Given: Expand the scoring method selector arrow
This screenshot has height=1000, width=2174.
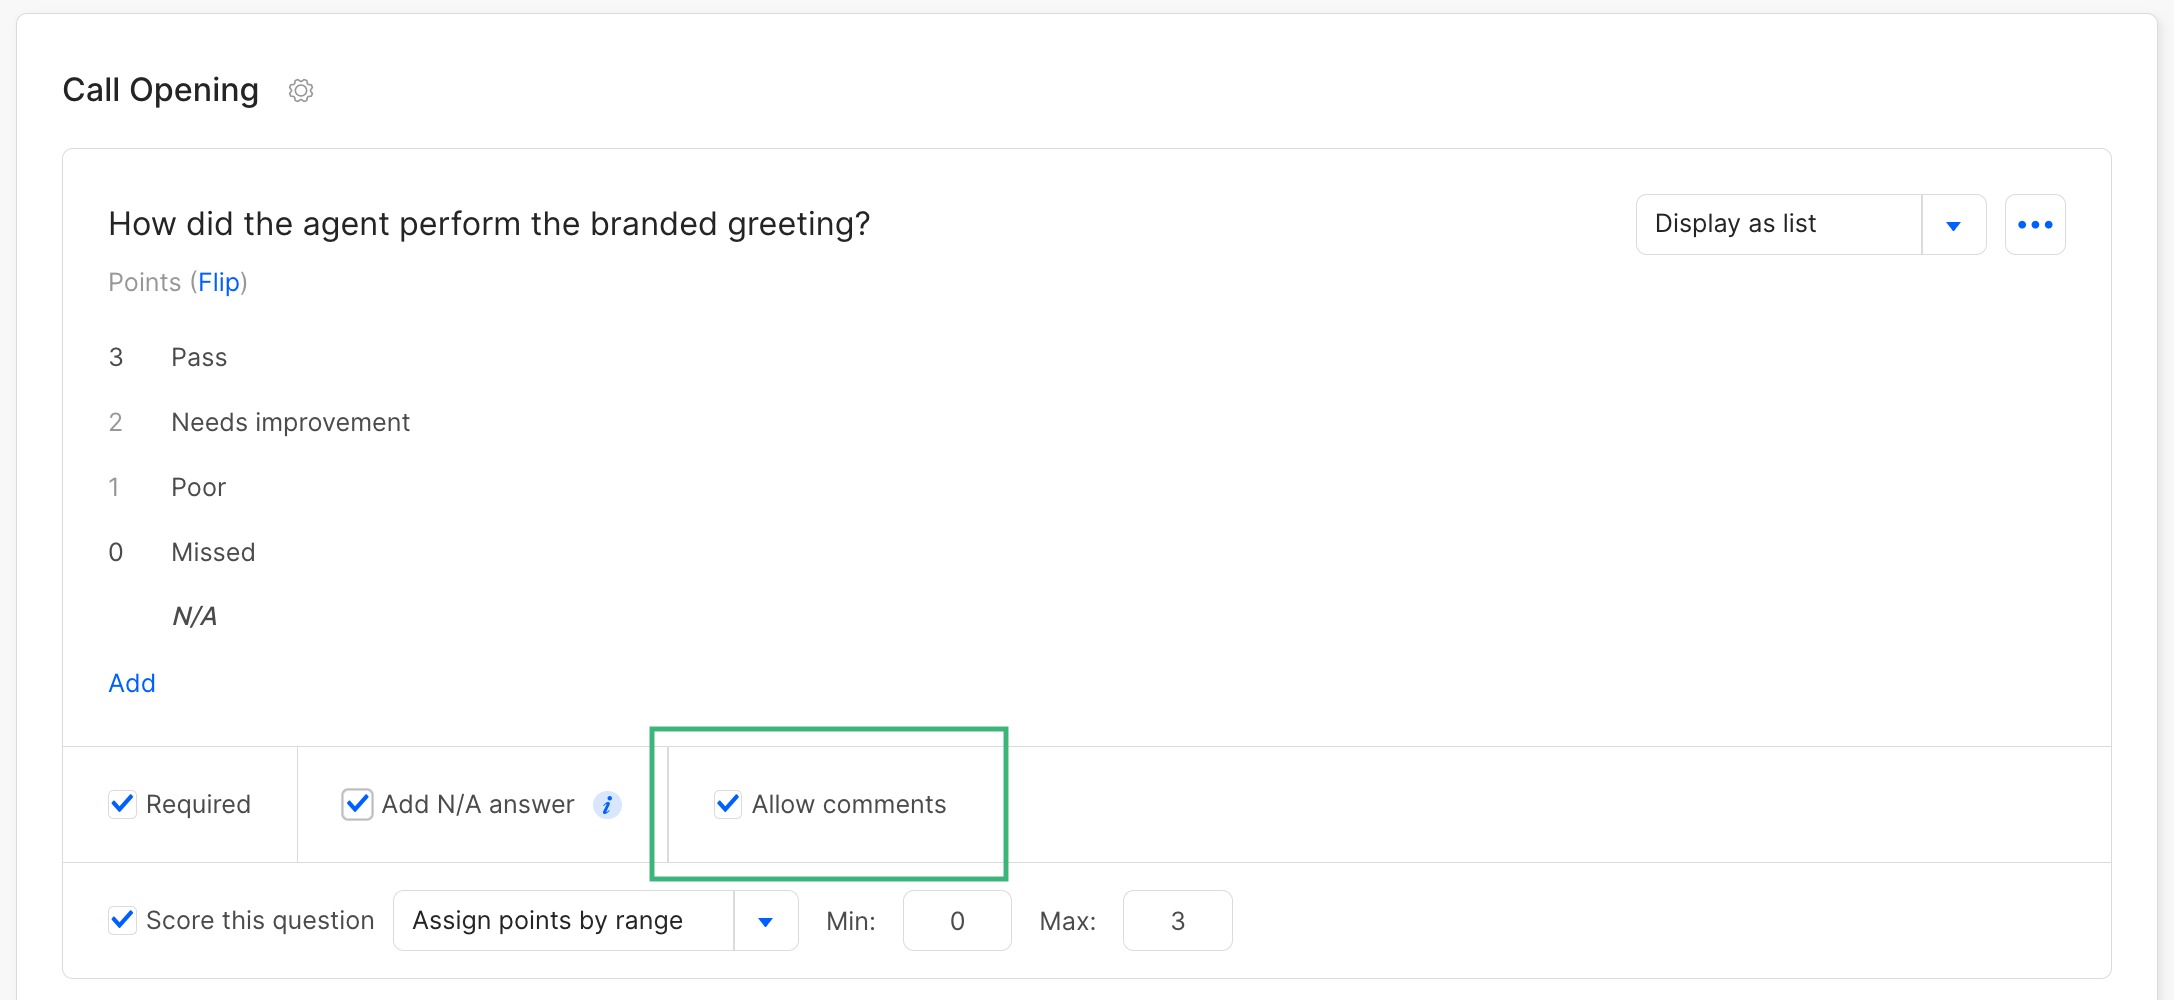Looking at the screenshot, I should tap(766, 920).
